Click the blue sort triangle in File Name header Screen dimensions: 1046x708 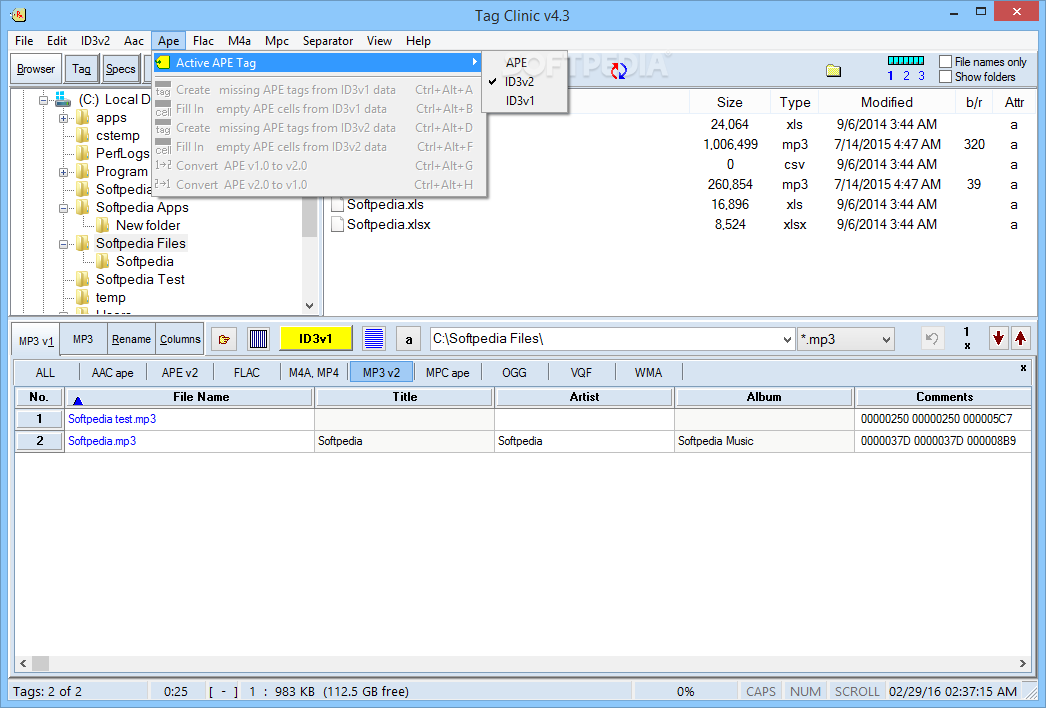pyautogui.click(x=77, y=400)
